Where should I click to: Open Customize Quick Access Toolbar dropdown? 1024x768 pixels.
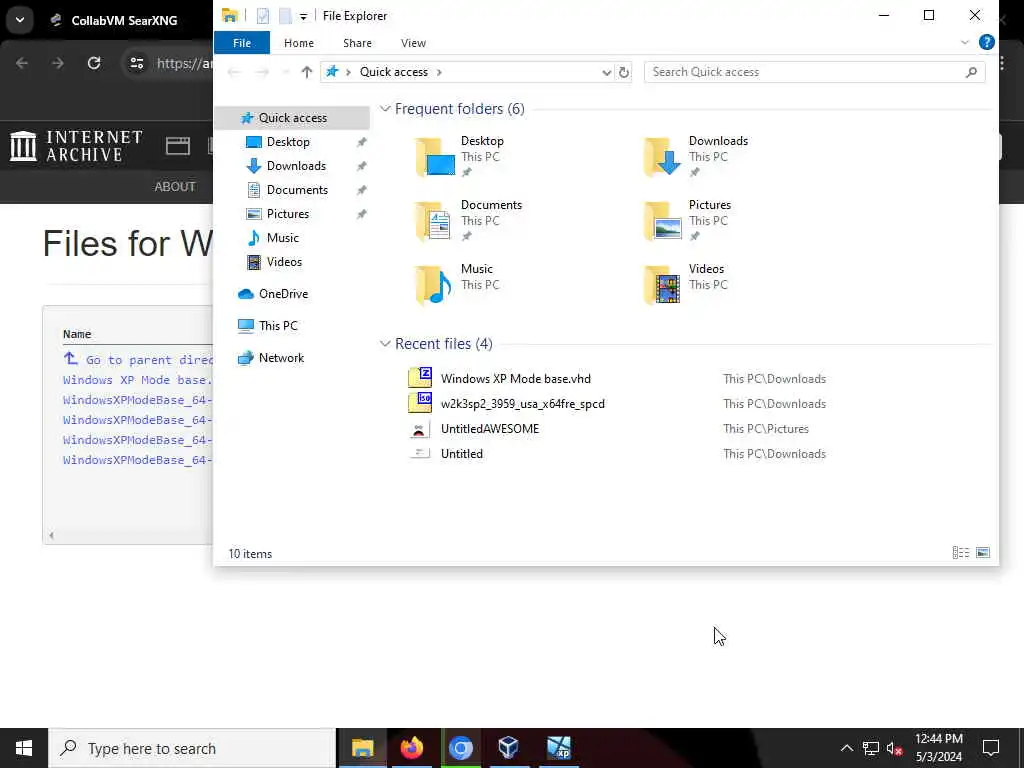[304, 16]
